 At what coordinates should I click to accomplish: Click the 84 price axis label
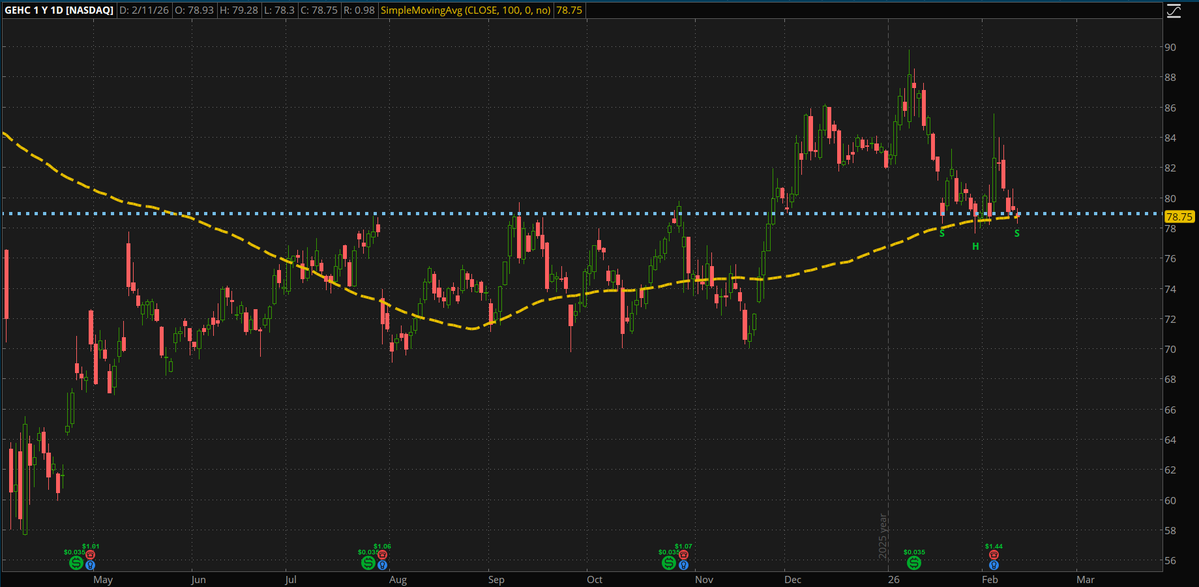click(x=1170, y=138)
